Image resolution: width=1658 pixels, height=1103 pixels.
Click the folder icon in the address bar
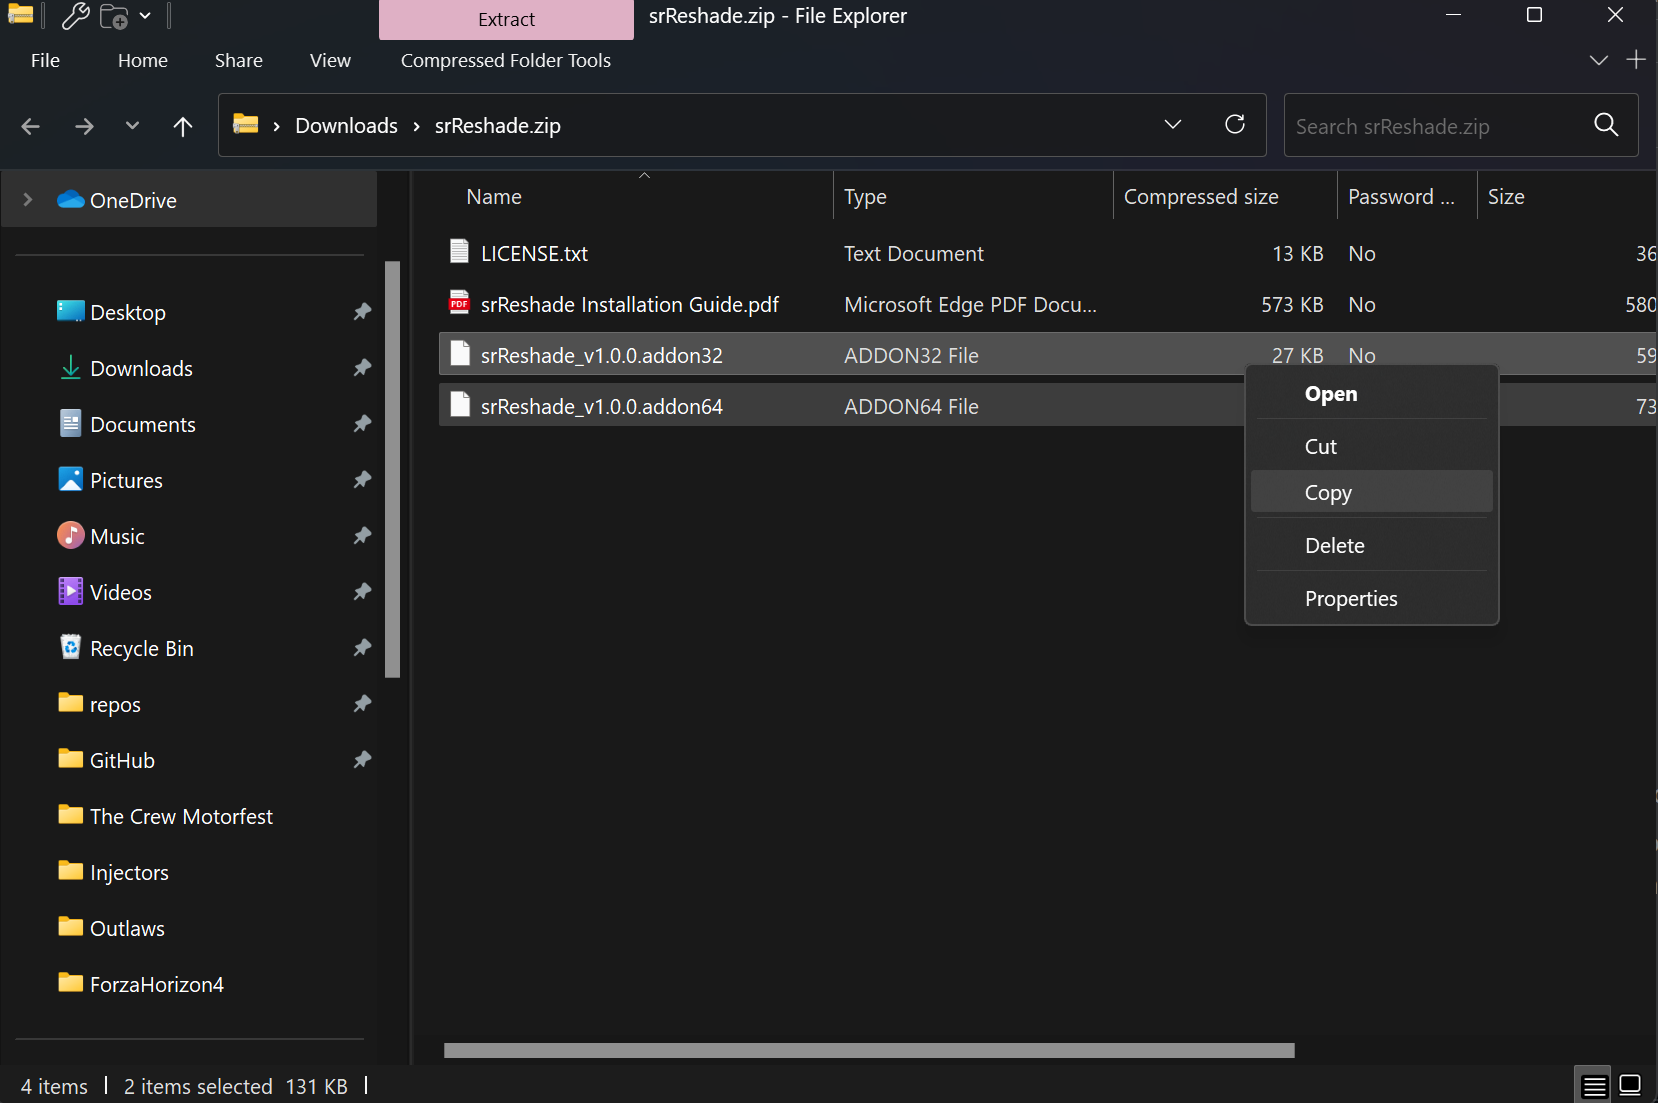tap(246, 124)
